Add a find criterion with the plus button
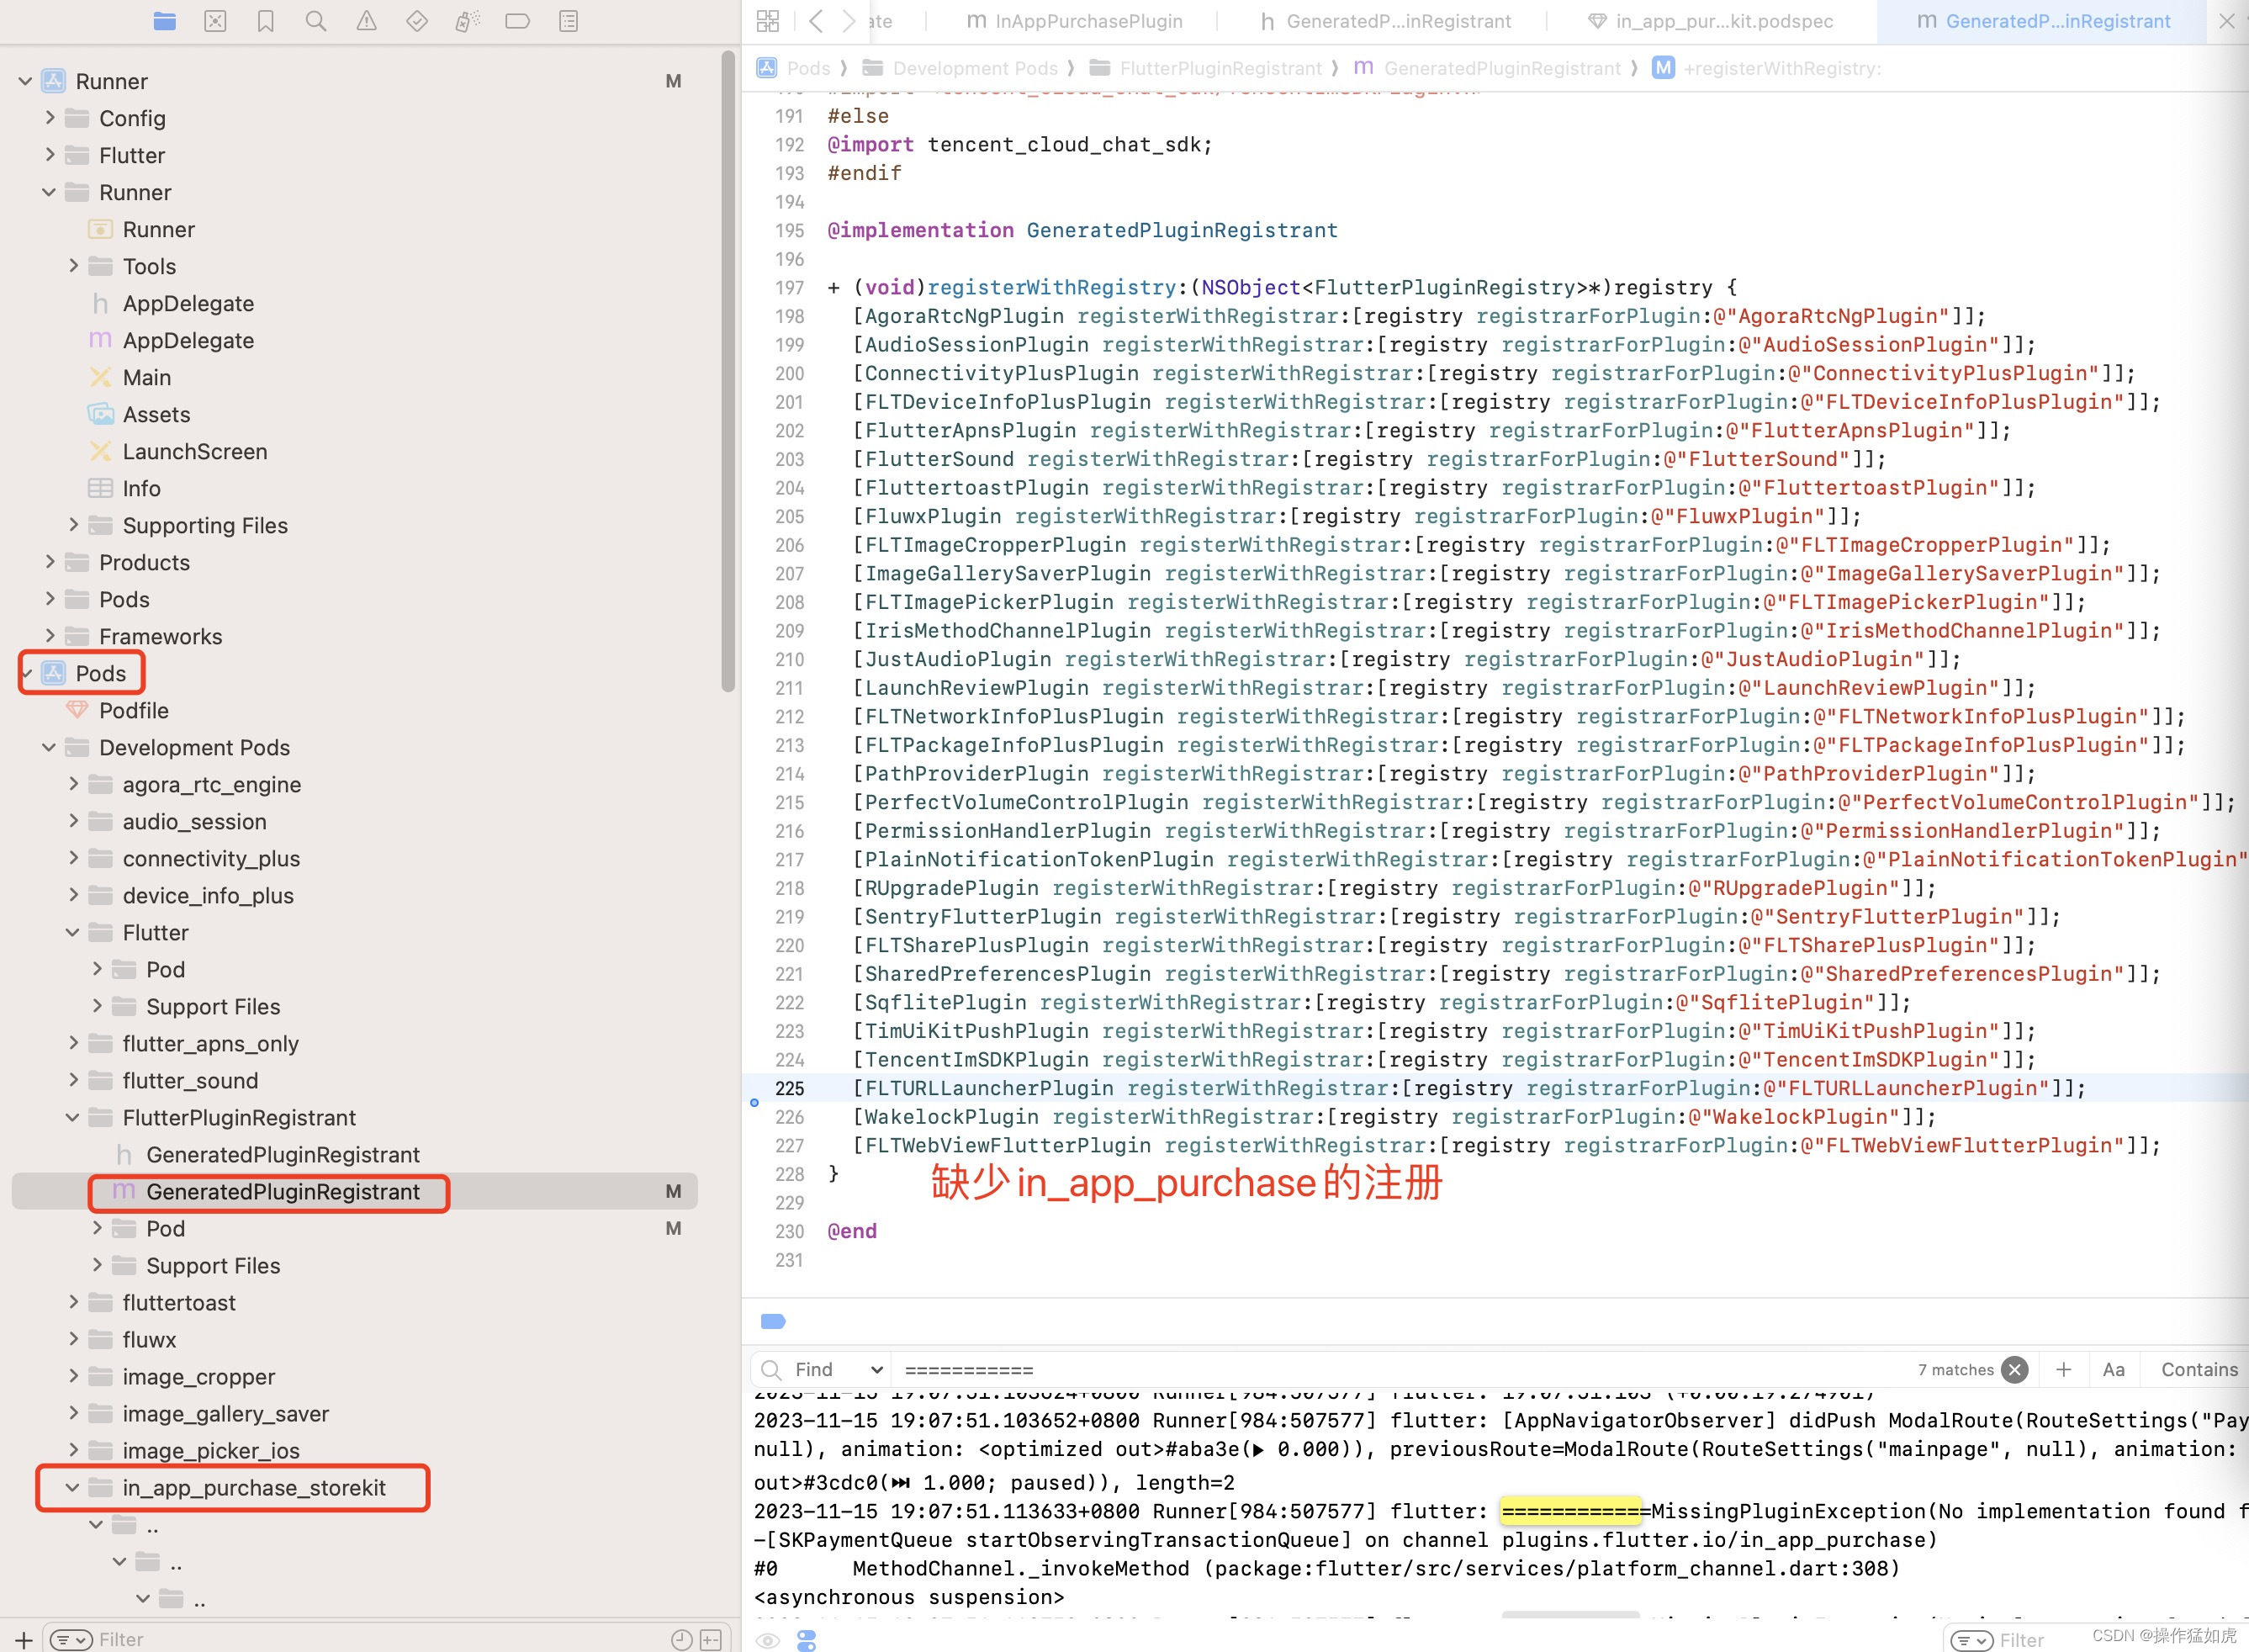The image size is (2249, 1652). coord(2063,1369)
